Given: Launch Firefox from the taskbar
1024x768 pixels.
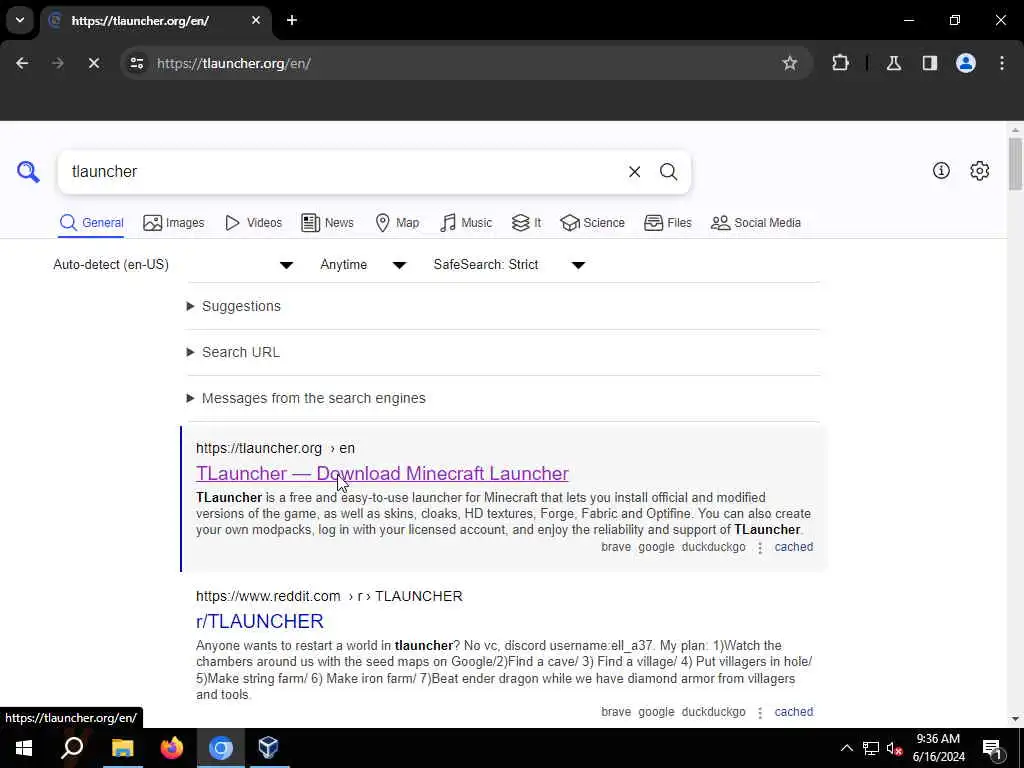Looking at the screenshot, I should coord(172,748).
